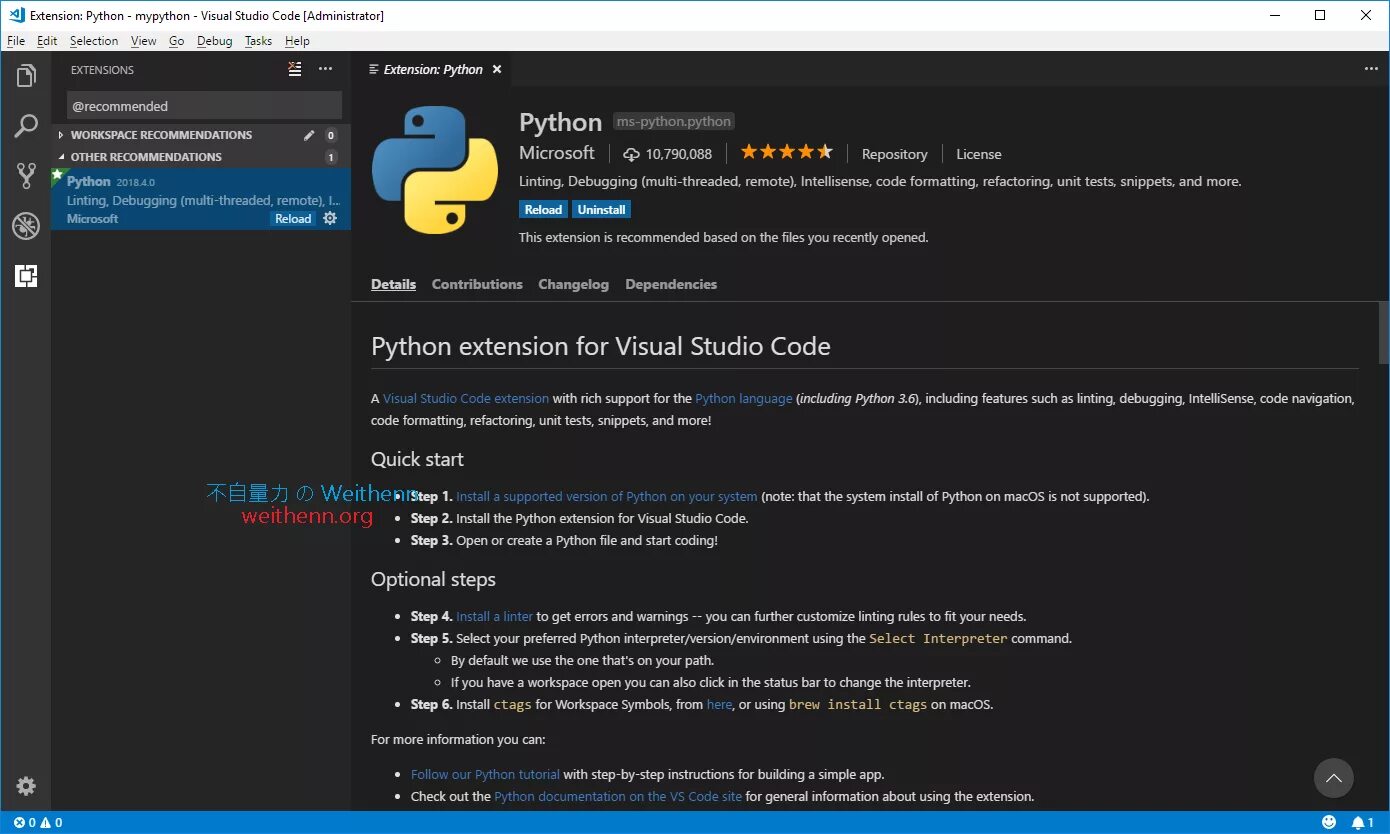Image resolution: width=1390 pixels, height=834 pixels.
Task: Select the Extensions view icon
Action: click(26, 276)
